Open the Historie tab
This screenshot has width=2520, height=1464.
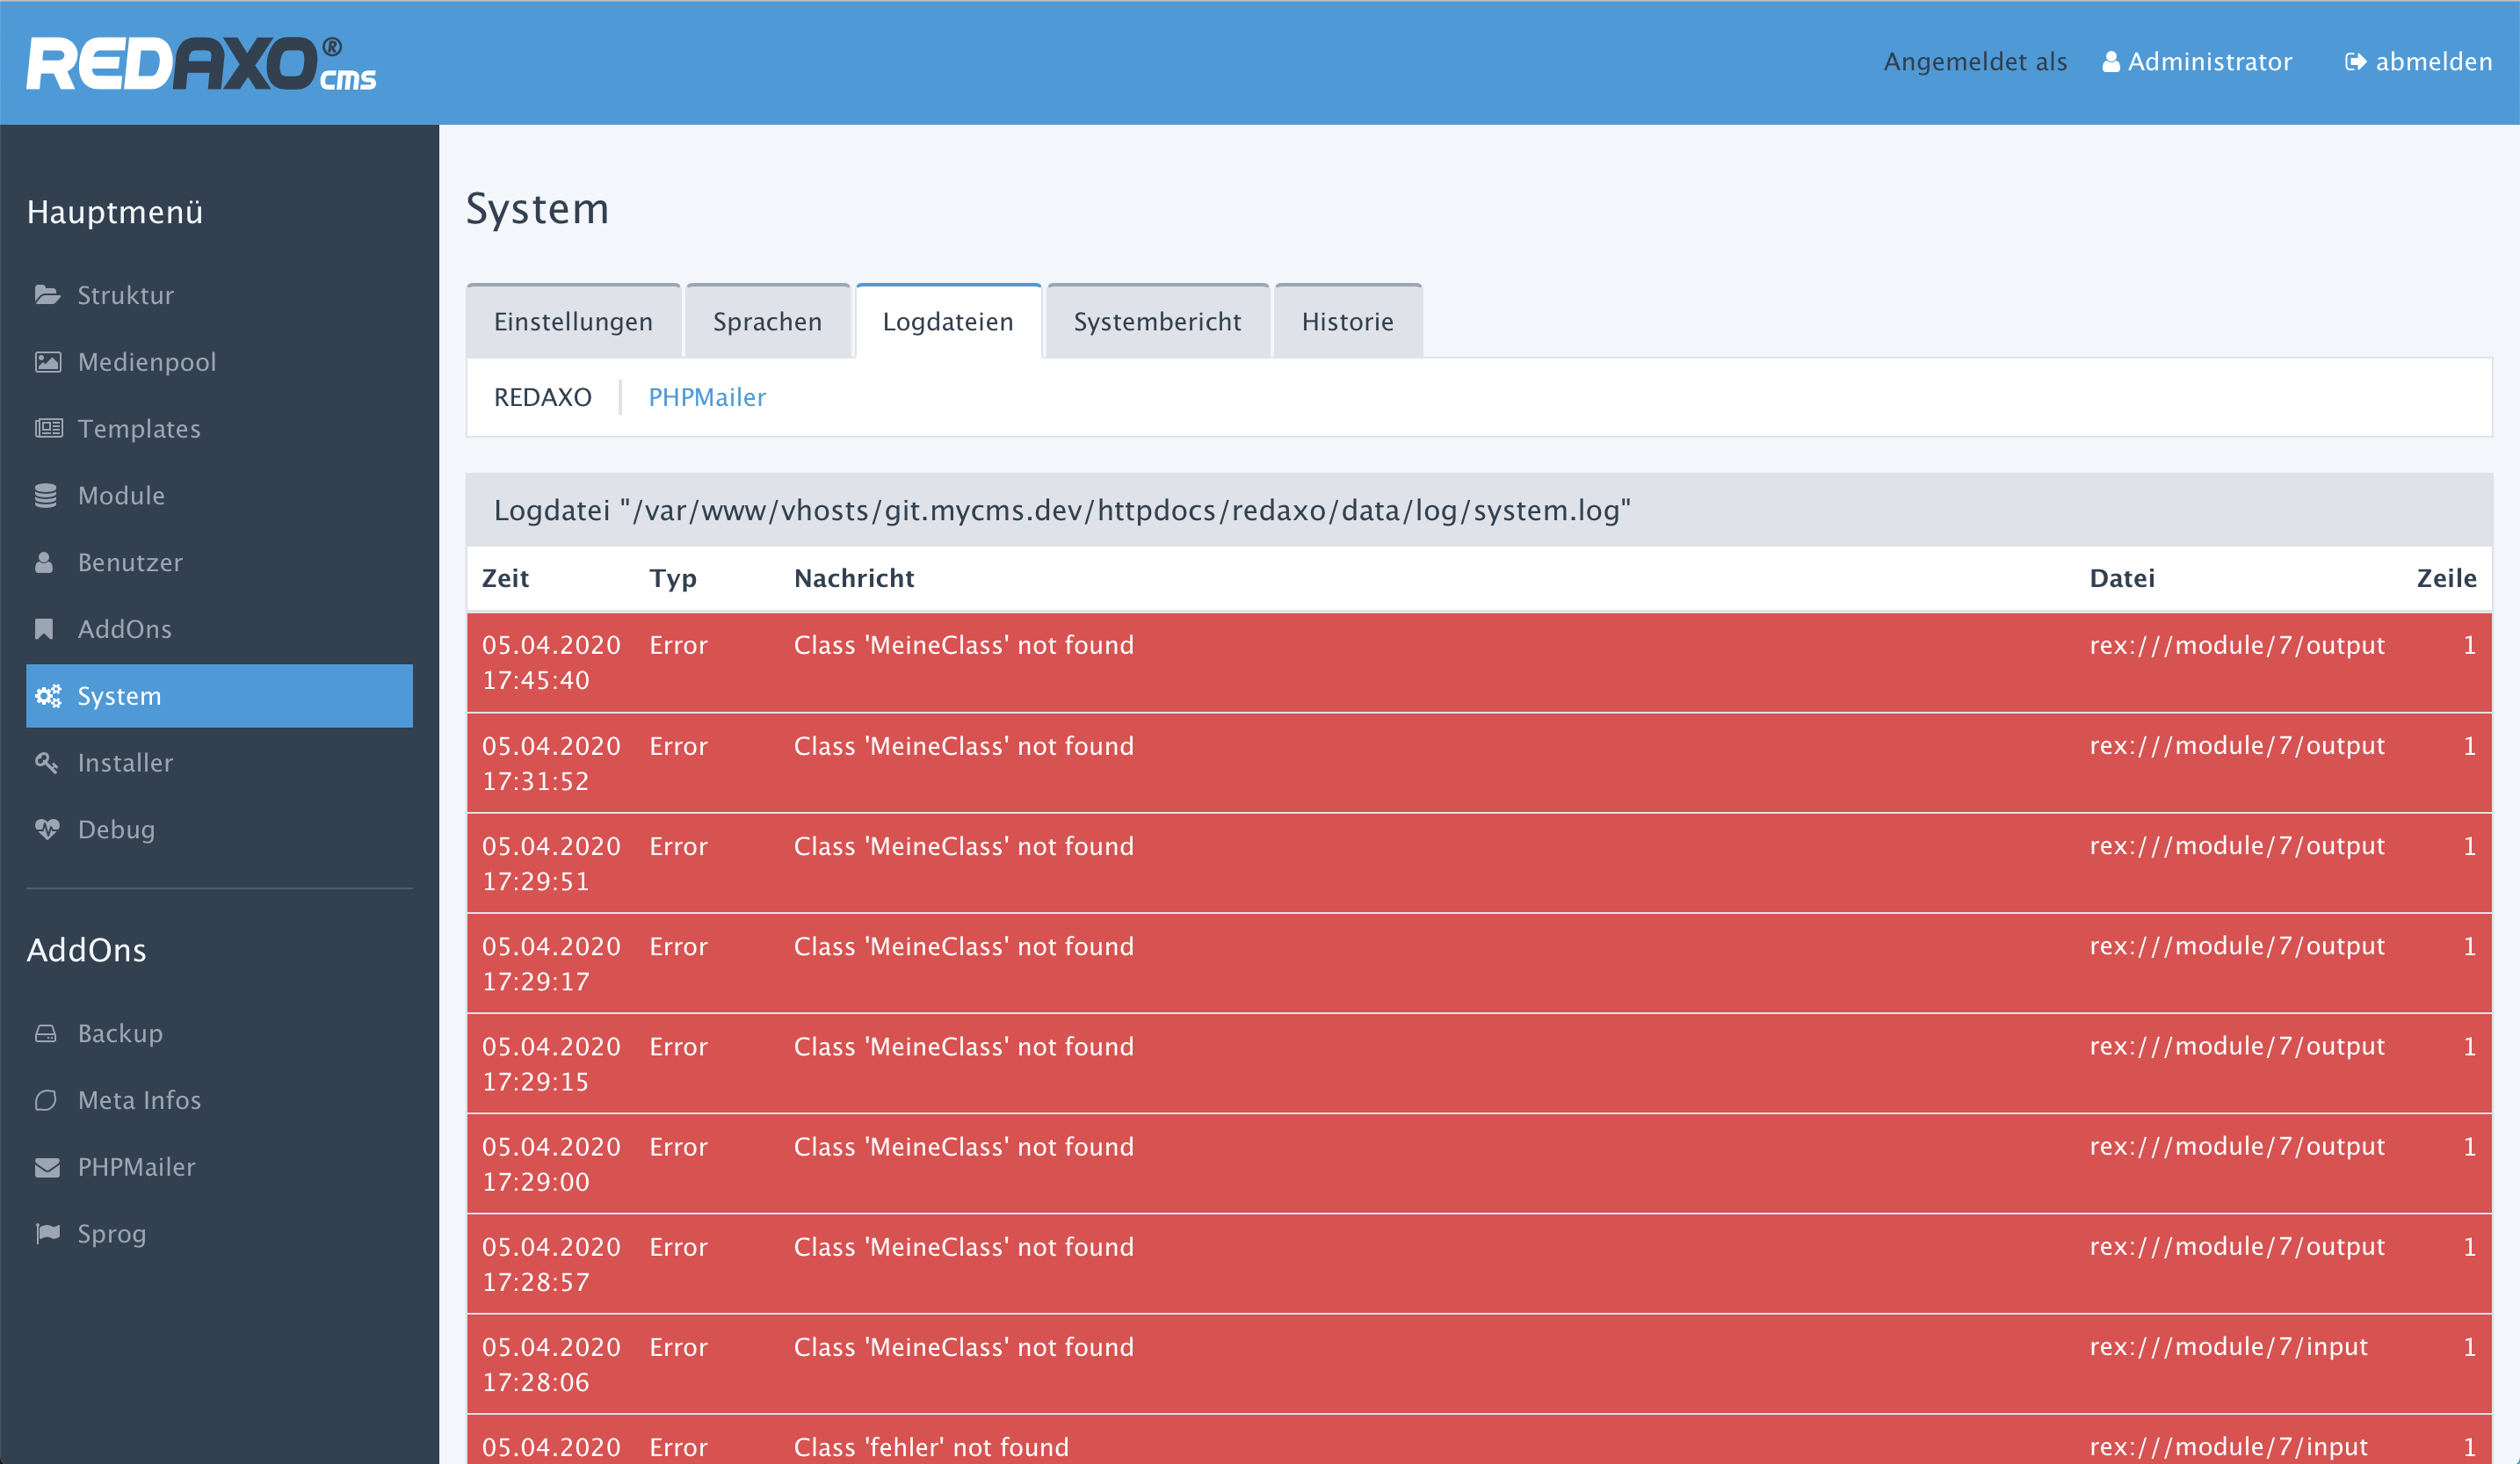(x=1345, y=321)
